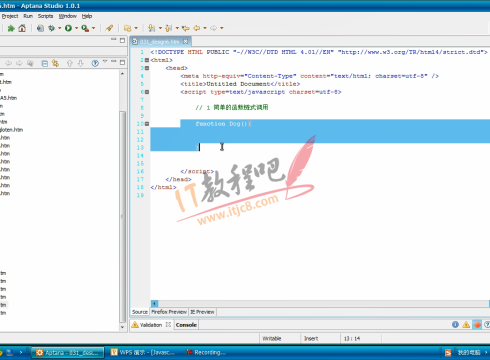Open the Aptana home page icon
Viewport: 490px width, 360px height.
22,28
